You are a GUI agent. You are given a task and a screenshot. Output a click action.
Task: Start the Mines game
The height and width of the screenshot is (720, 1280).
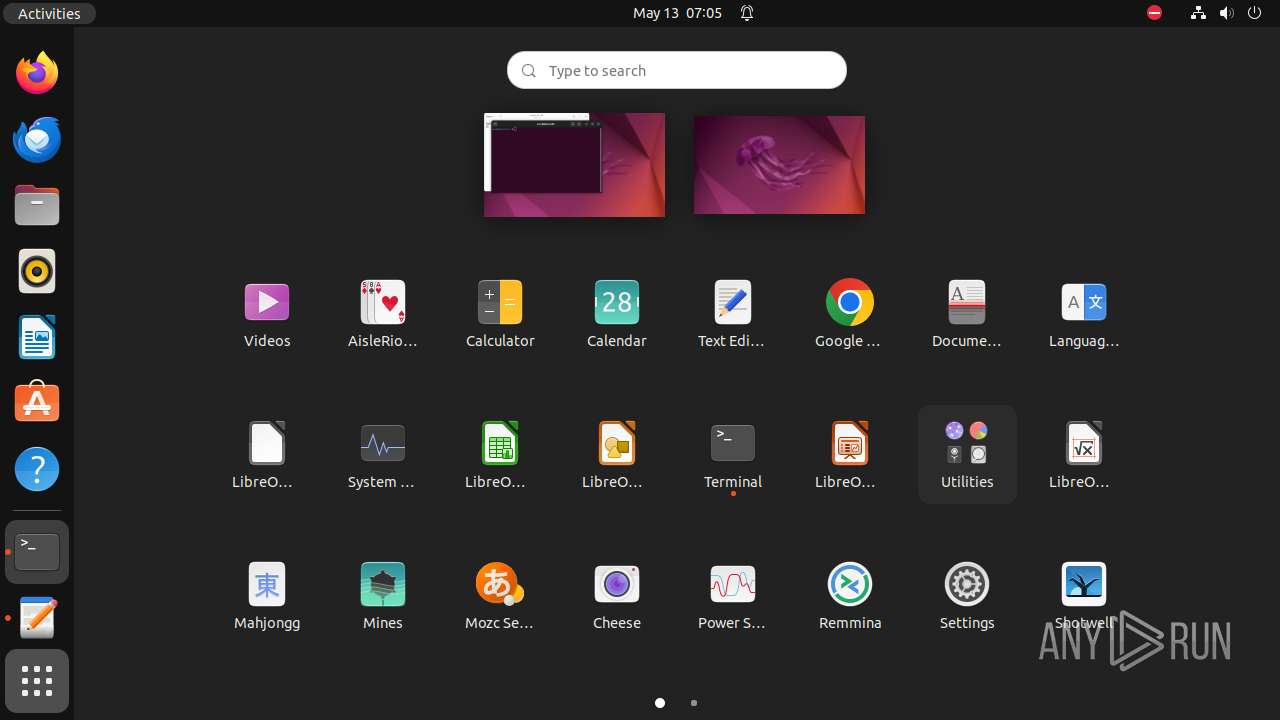[x=383, y=596]
